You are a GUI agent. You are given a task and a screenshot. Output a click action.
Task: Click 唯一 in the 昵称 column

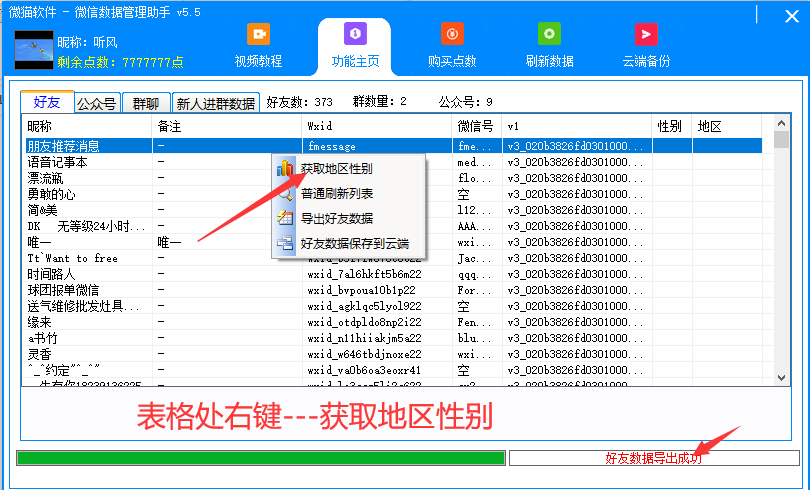[39, 242]
